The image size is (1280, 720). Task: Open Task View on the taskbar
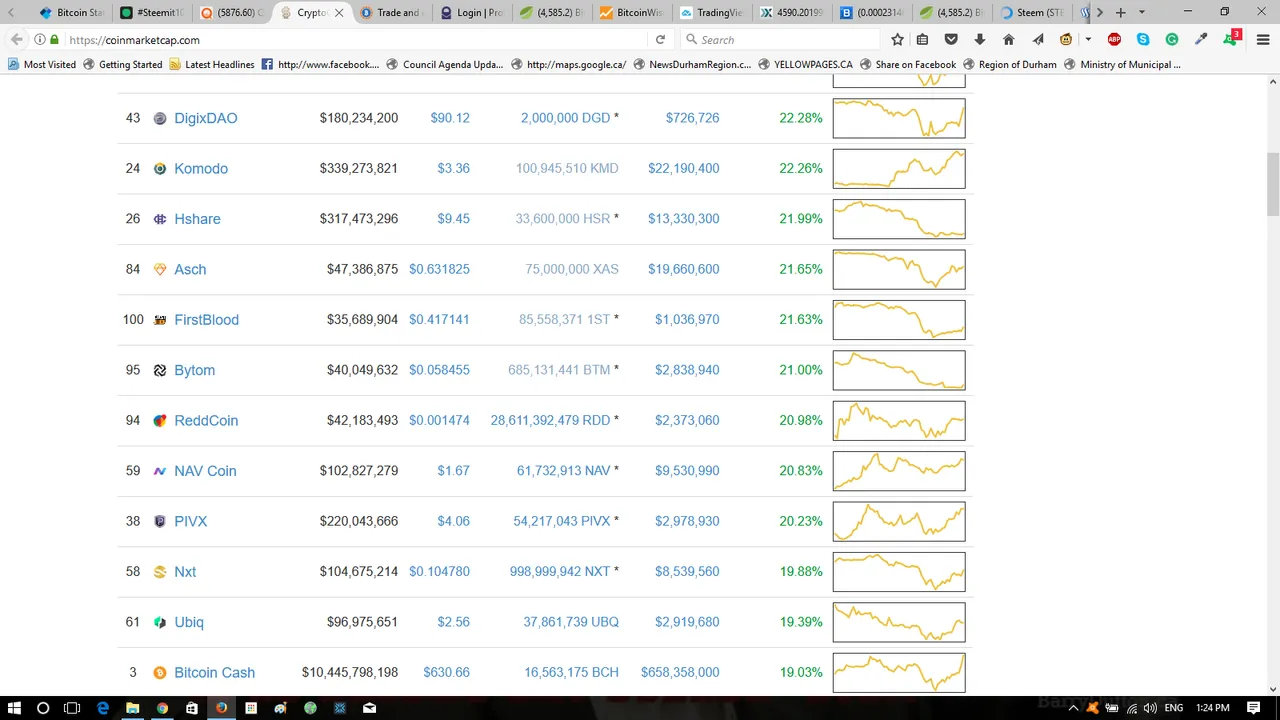pyautogui.click(x=72, y=708)
